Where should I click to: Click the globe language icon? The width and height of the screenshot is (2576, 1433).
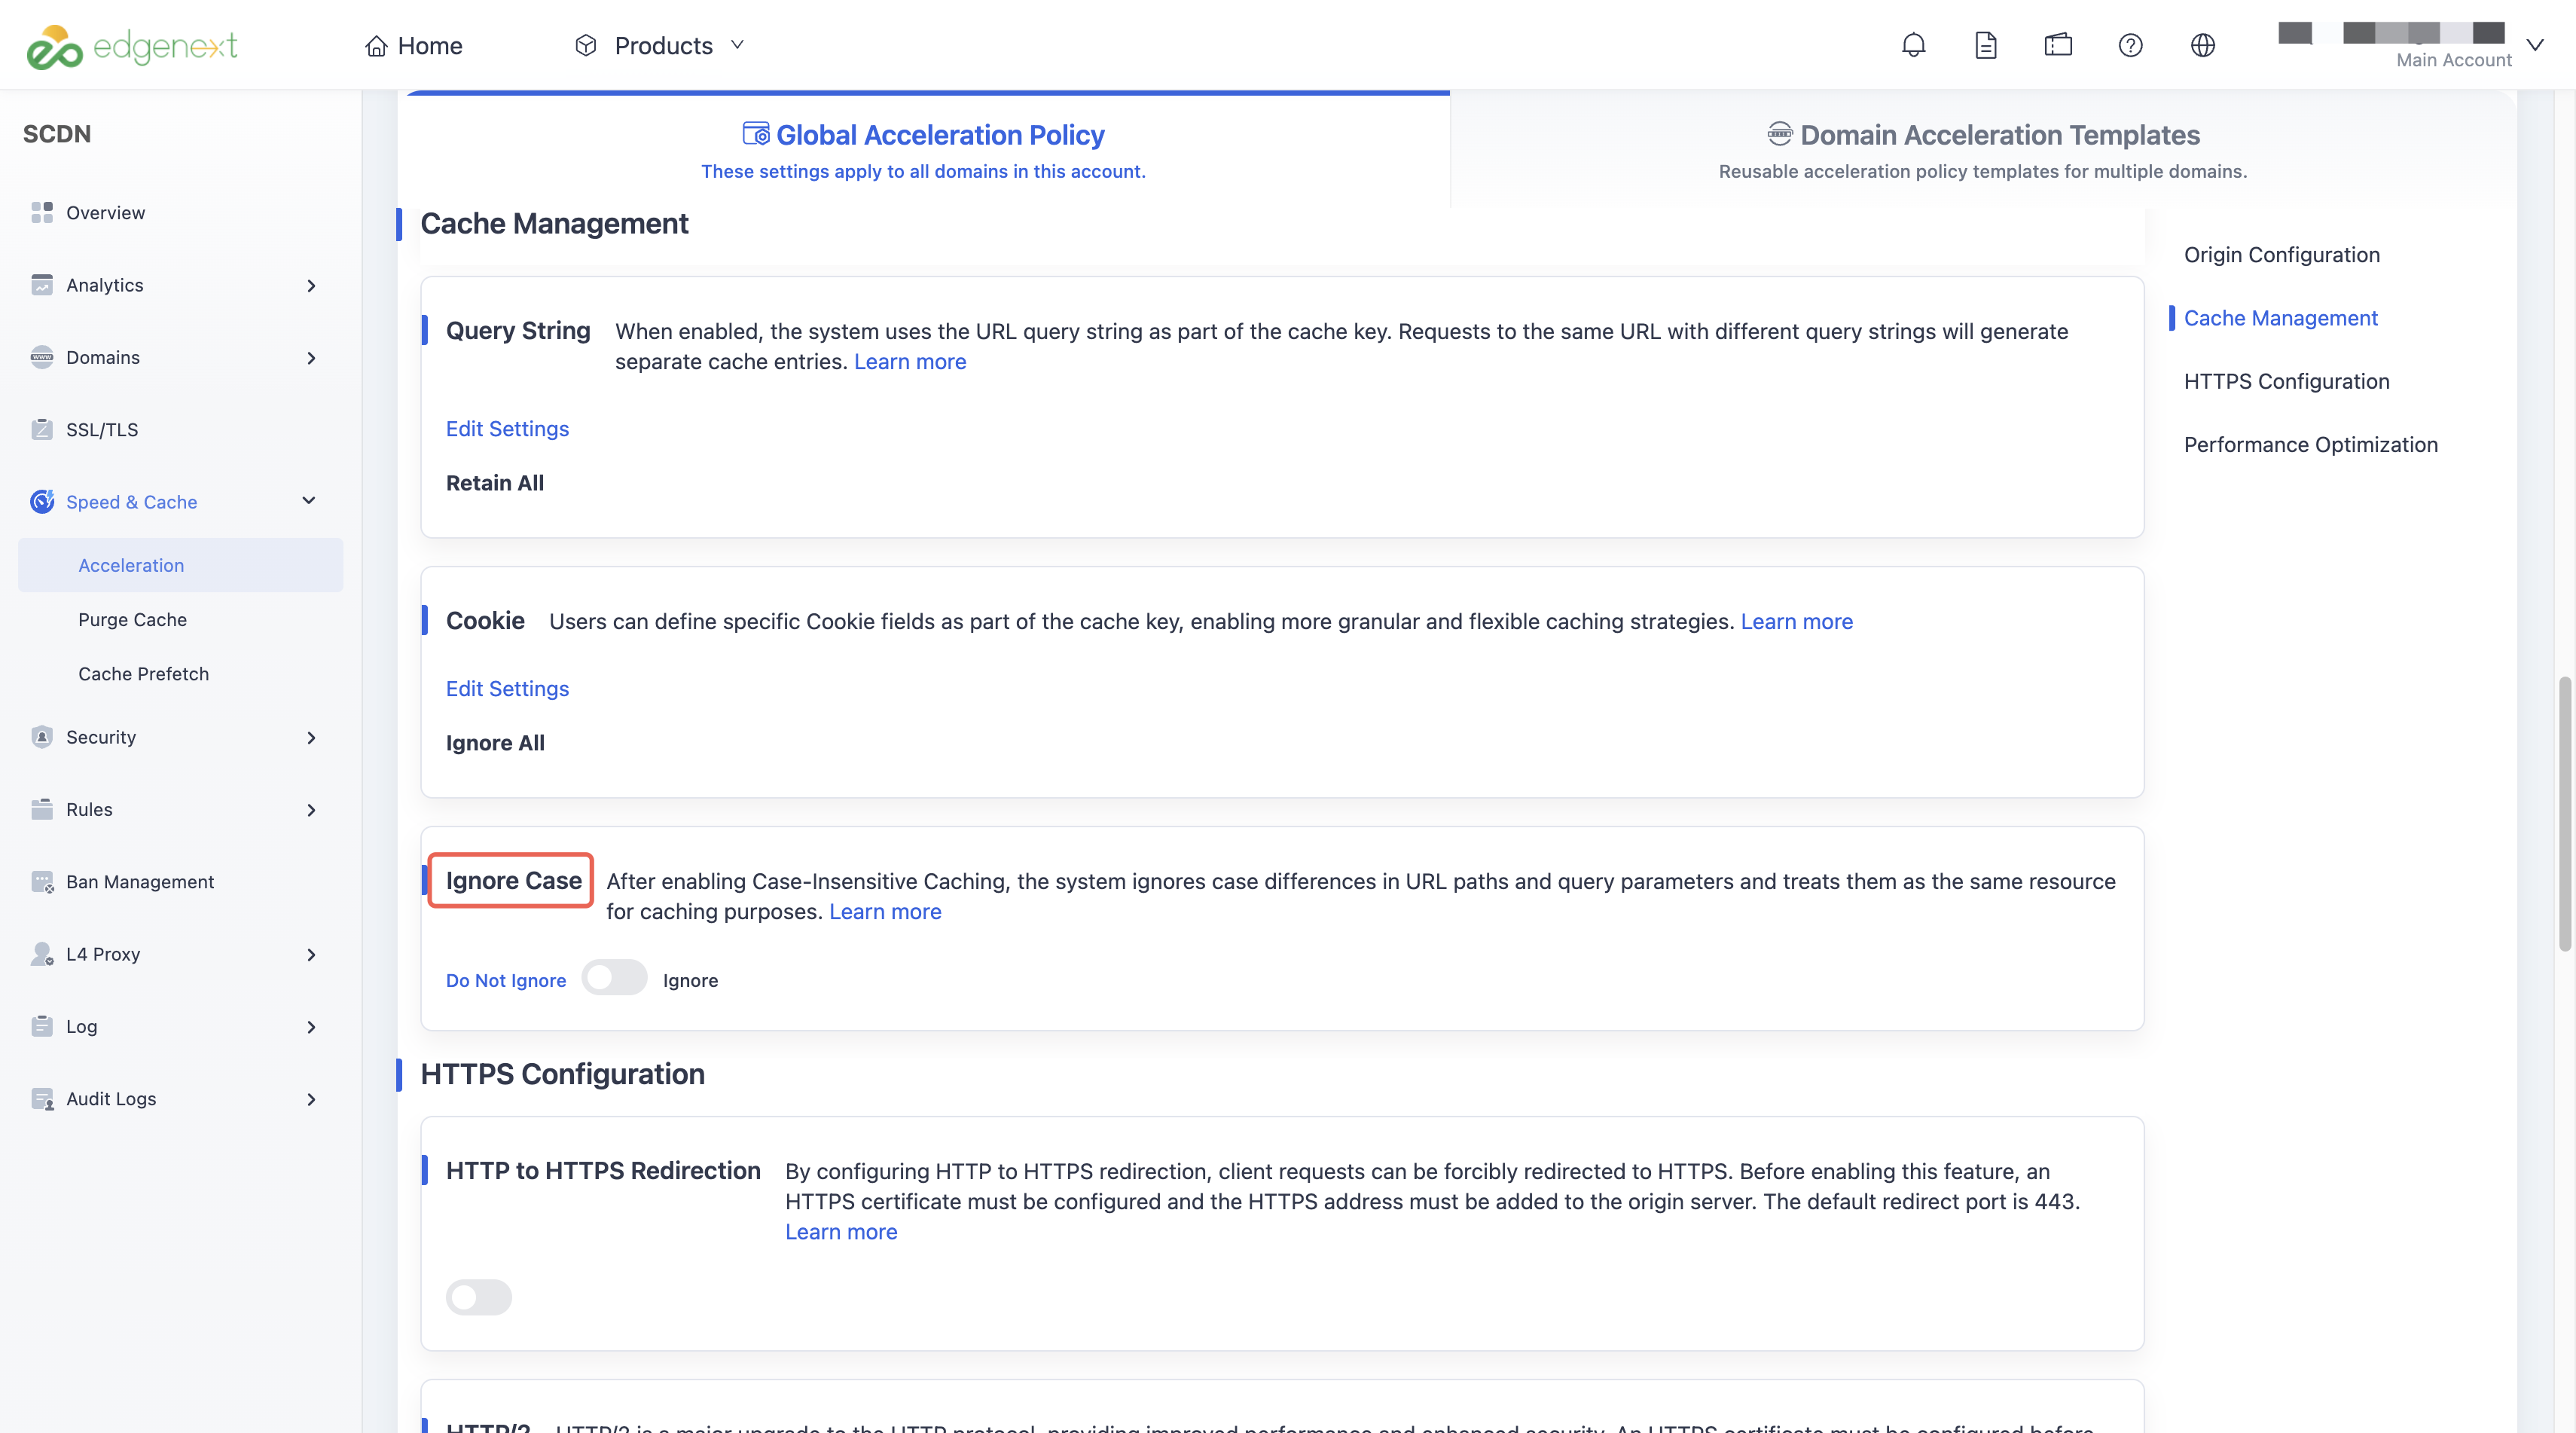(2202, 45)
